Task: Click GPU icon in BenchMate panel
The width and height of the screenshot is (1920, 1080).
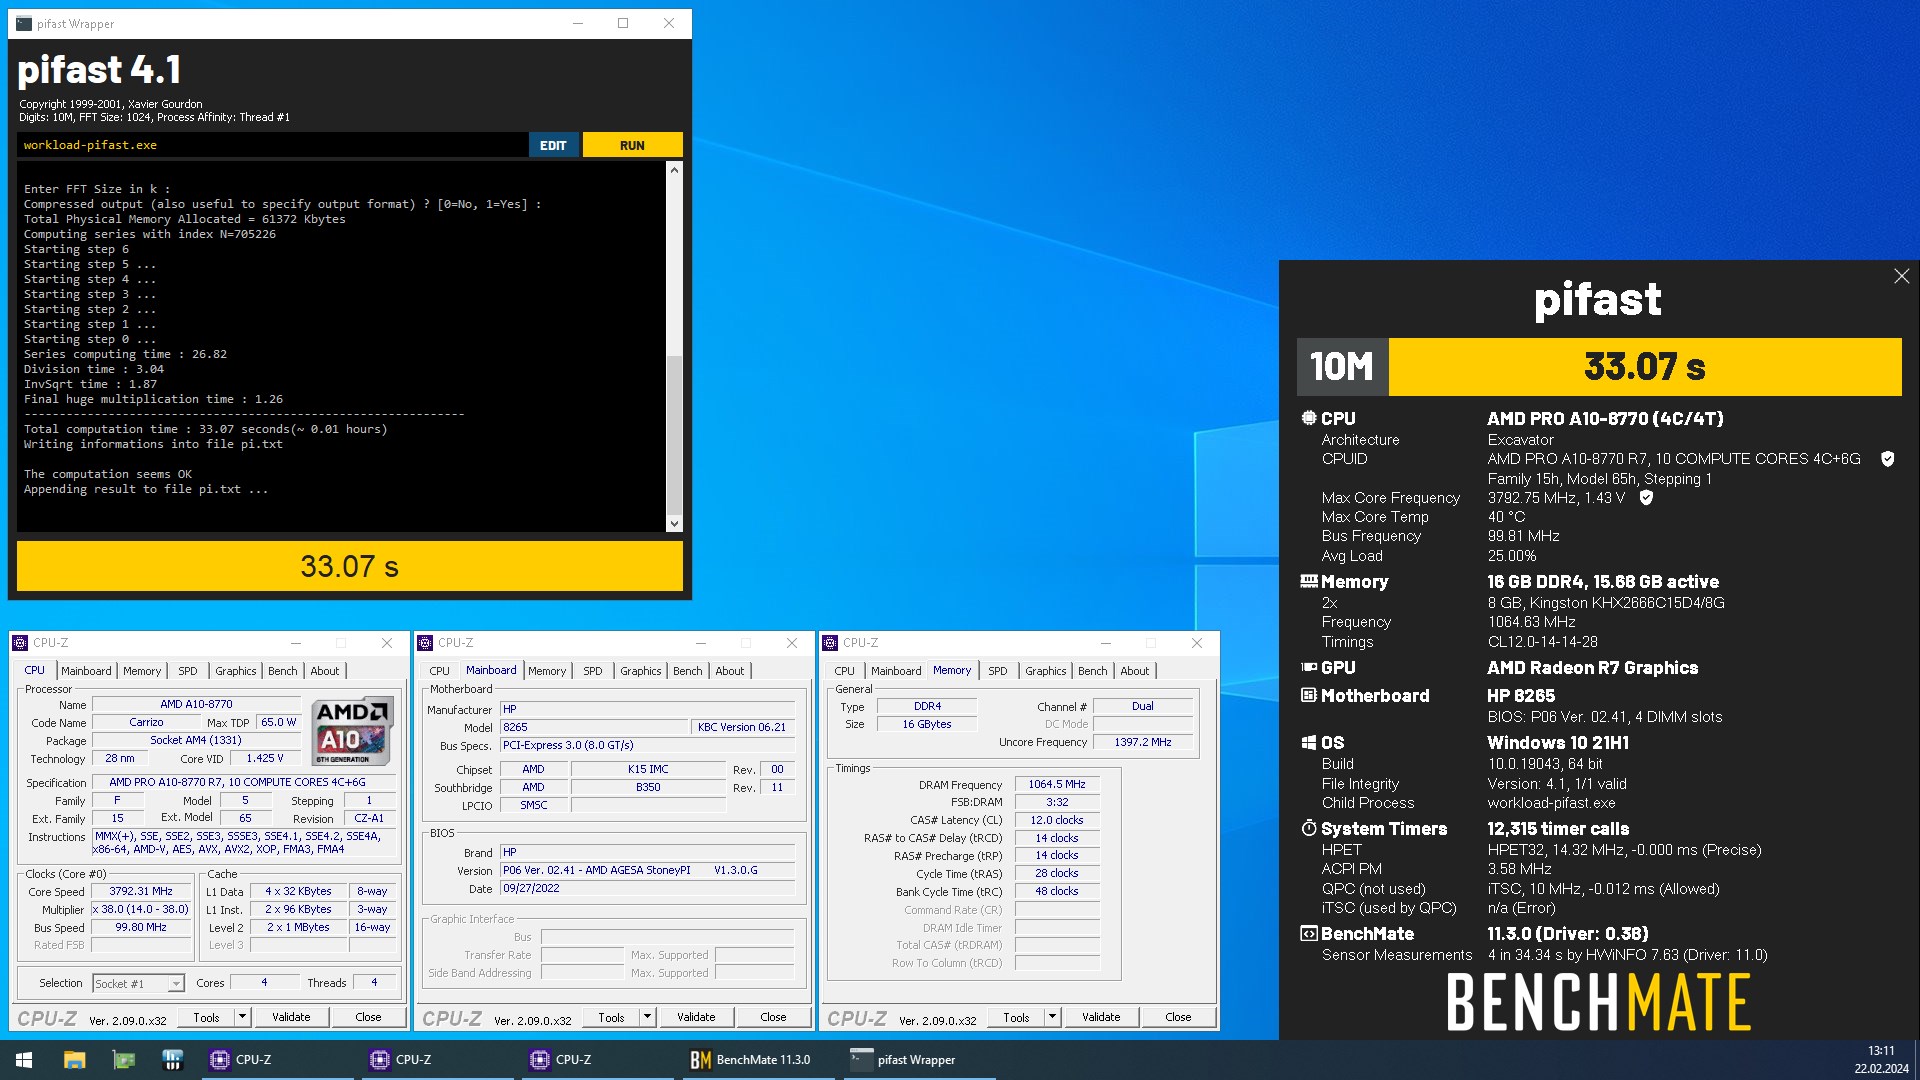Action: click(x=1308, y=667)
